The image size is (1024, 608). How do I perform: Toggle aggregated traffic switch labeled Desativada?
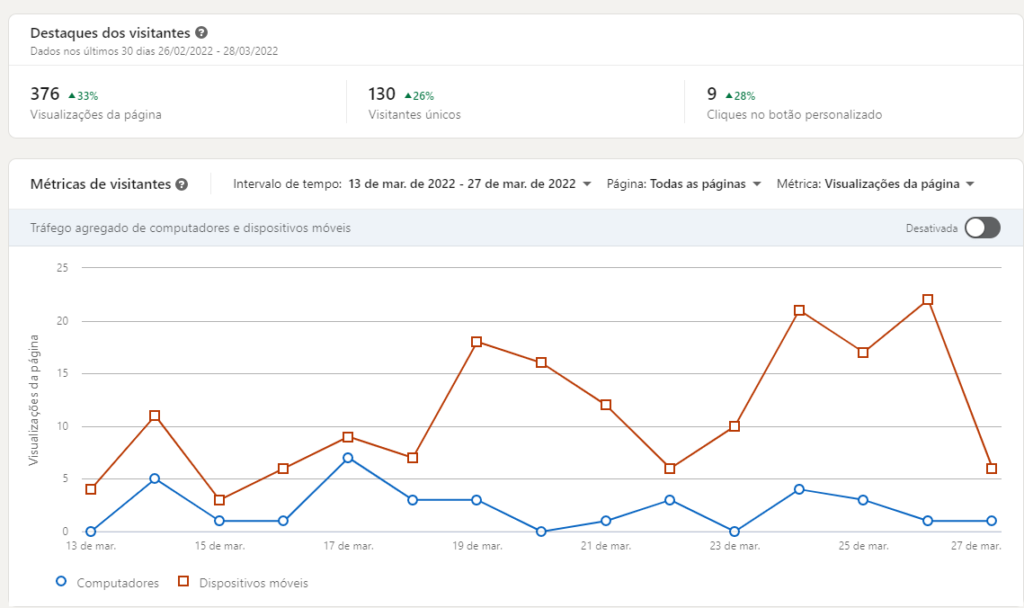click(982, 228)
